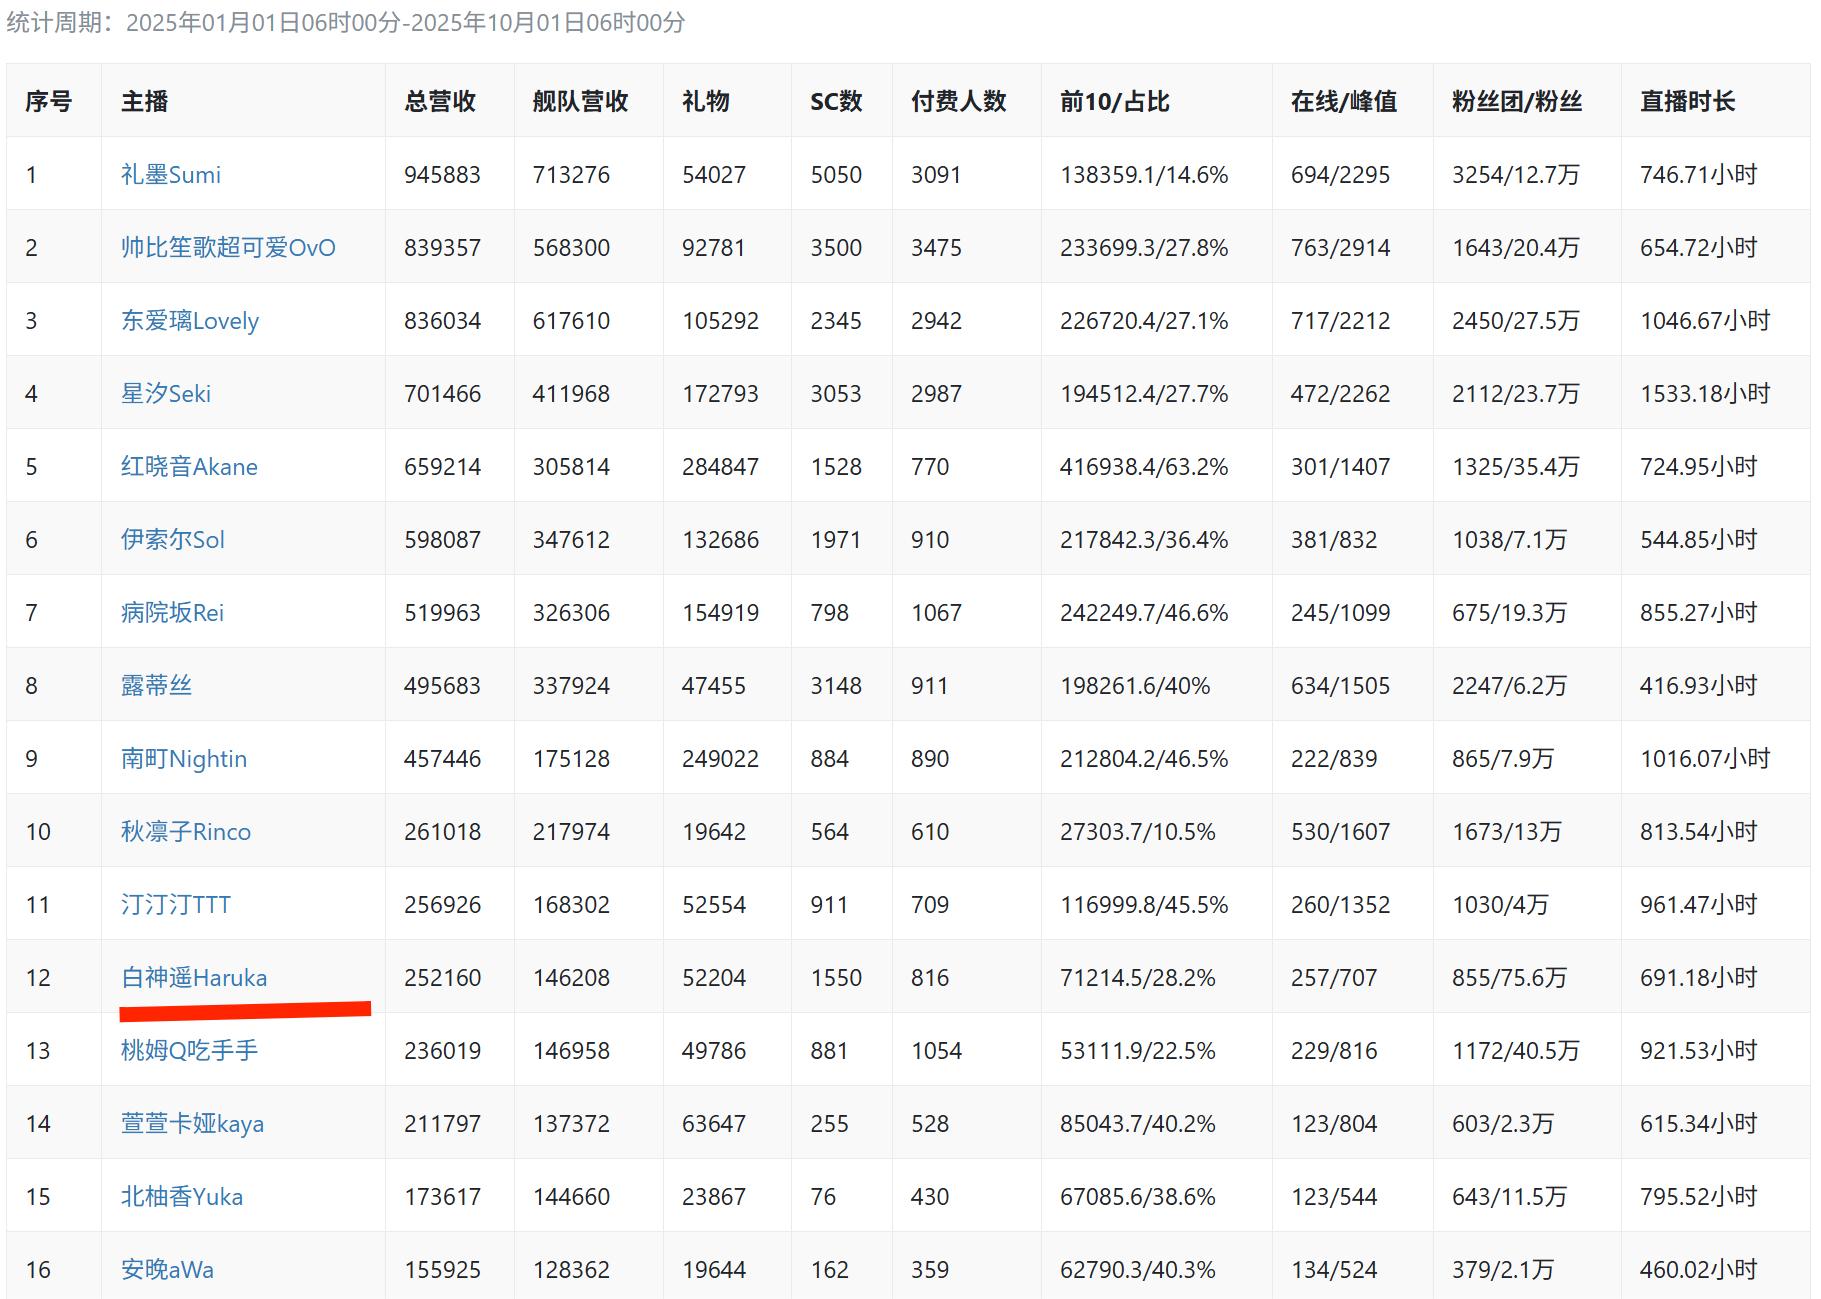
Task: Click the 露蒂丝 streamer link
Action: [x=156, y=686]
